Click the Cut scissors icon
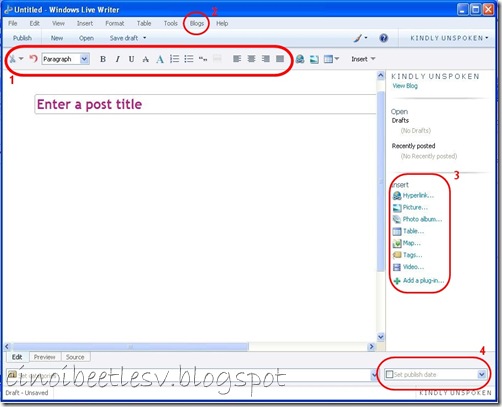This screenshot has height=407, width=502. [13, 59]
